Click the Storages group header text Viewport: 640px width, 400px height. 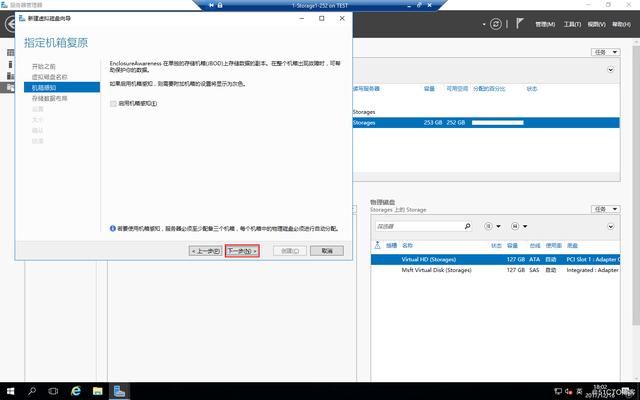click(364, 112)
